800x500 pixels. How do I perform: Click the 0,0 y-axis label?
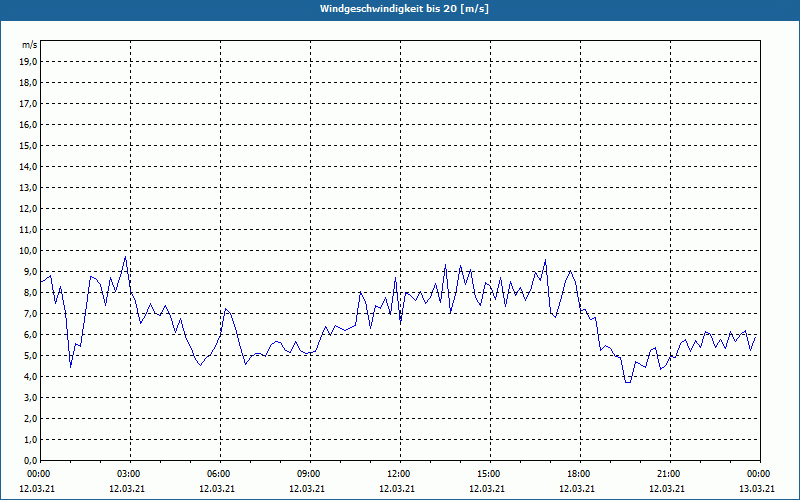point(30,460)
